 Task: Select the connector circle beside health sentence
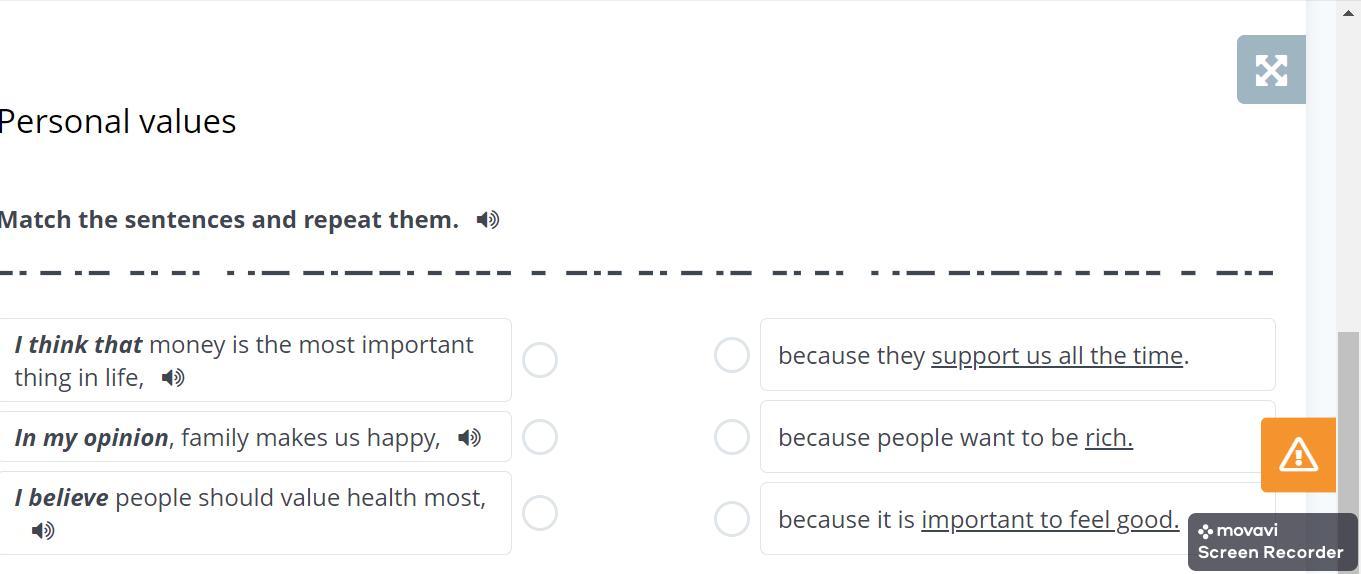click(540, 513)
